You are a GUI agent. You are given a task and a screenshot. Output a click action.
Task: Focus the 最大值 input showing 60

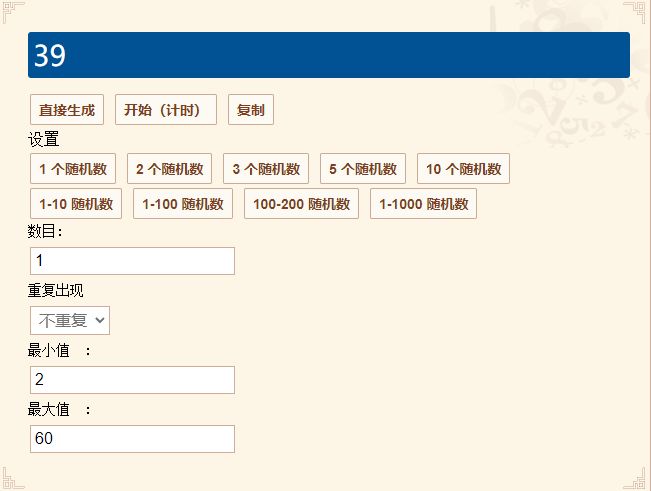point(132,439)
